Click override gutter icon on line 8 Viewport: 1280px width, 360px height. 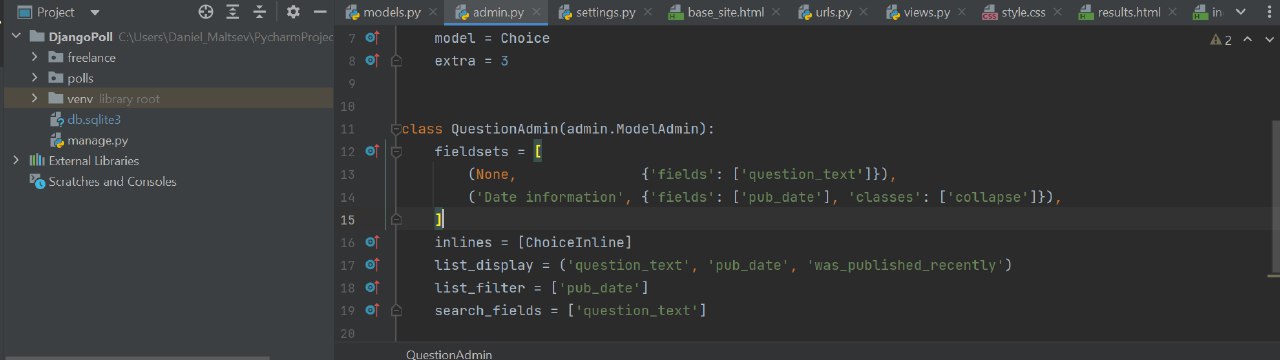click(x=372, y=61)
